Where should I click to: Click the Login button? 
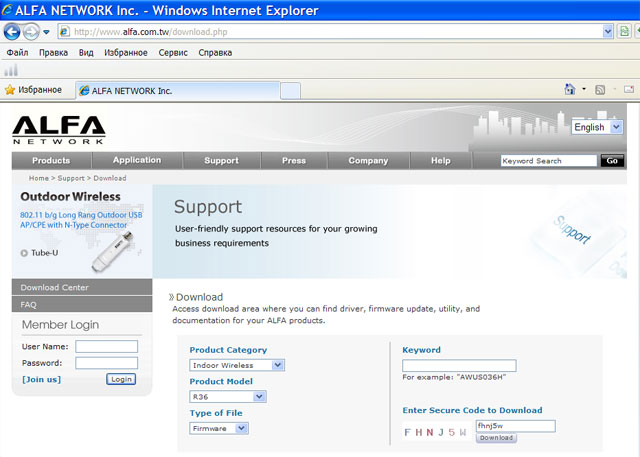[x=121, y=379]
